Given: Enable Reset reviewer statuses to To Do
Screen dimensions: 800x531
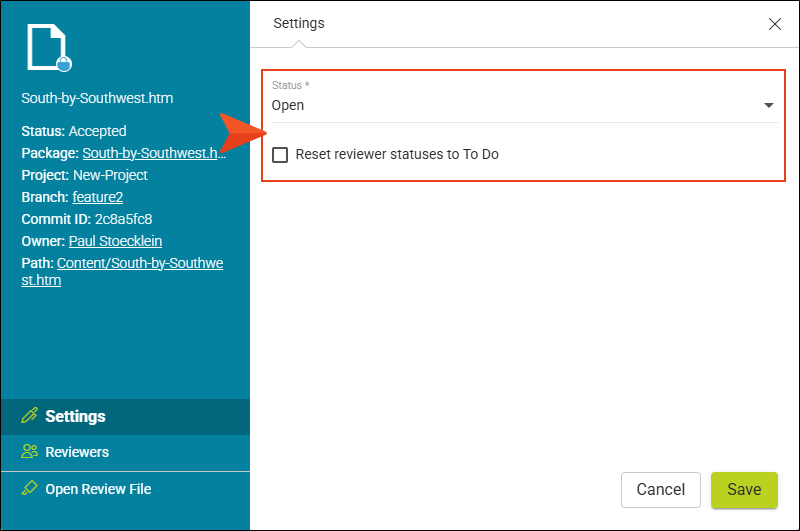Looking at the screenshot, I should [280, 155].
